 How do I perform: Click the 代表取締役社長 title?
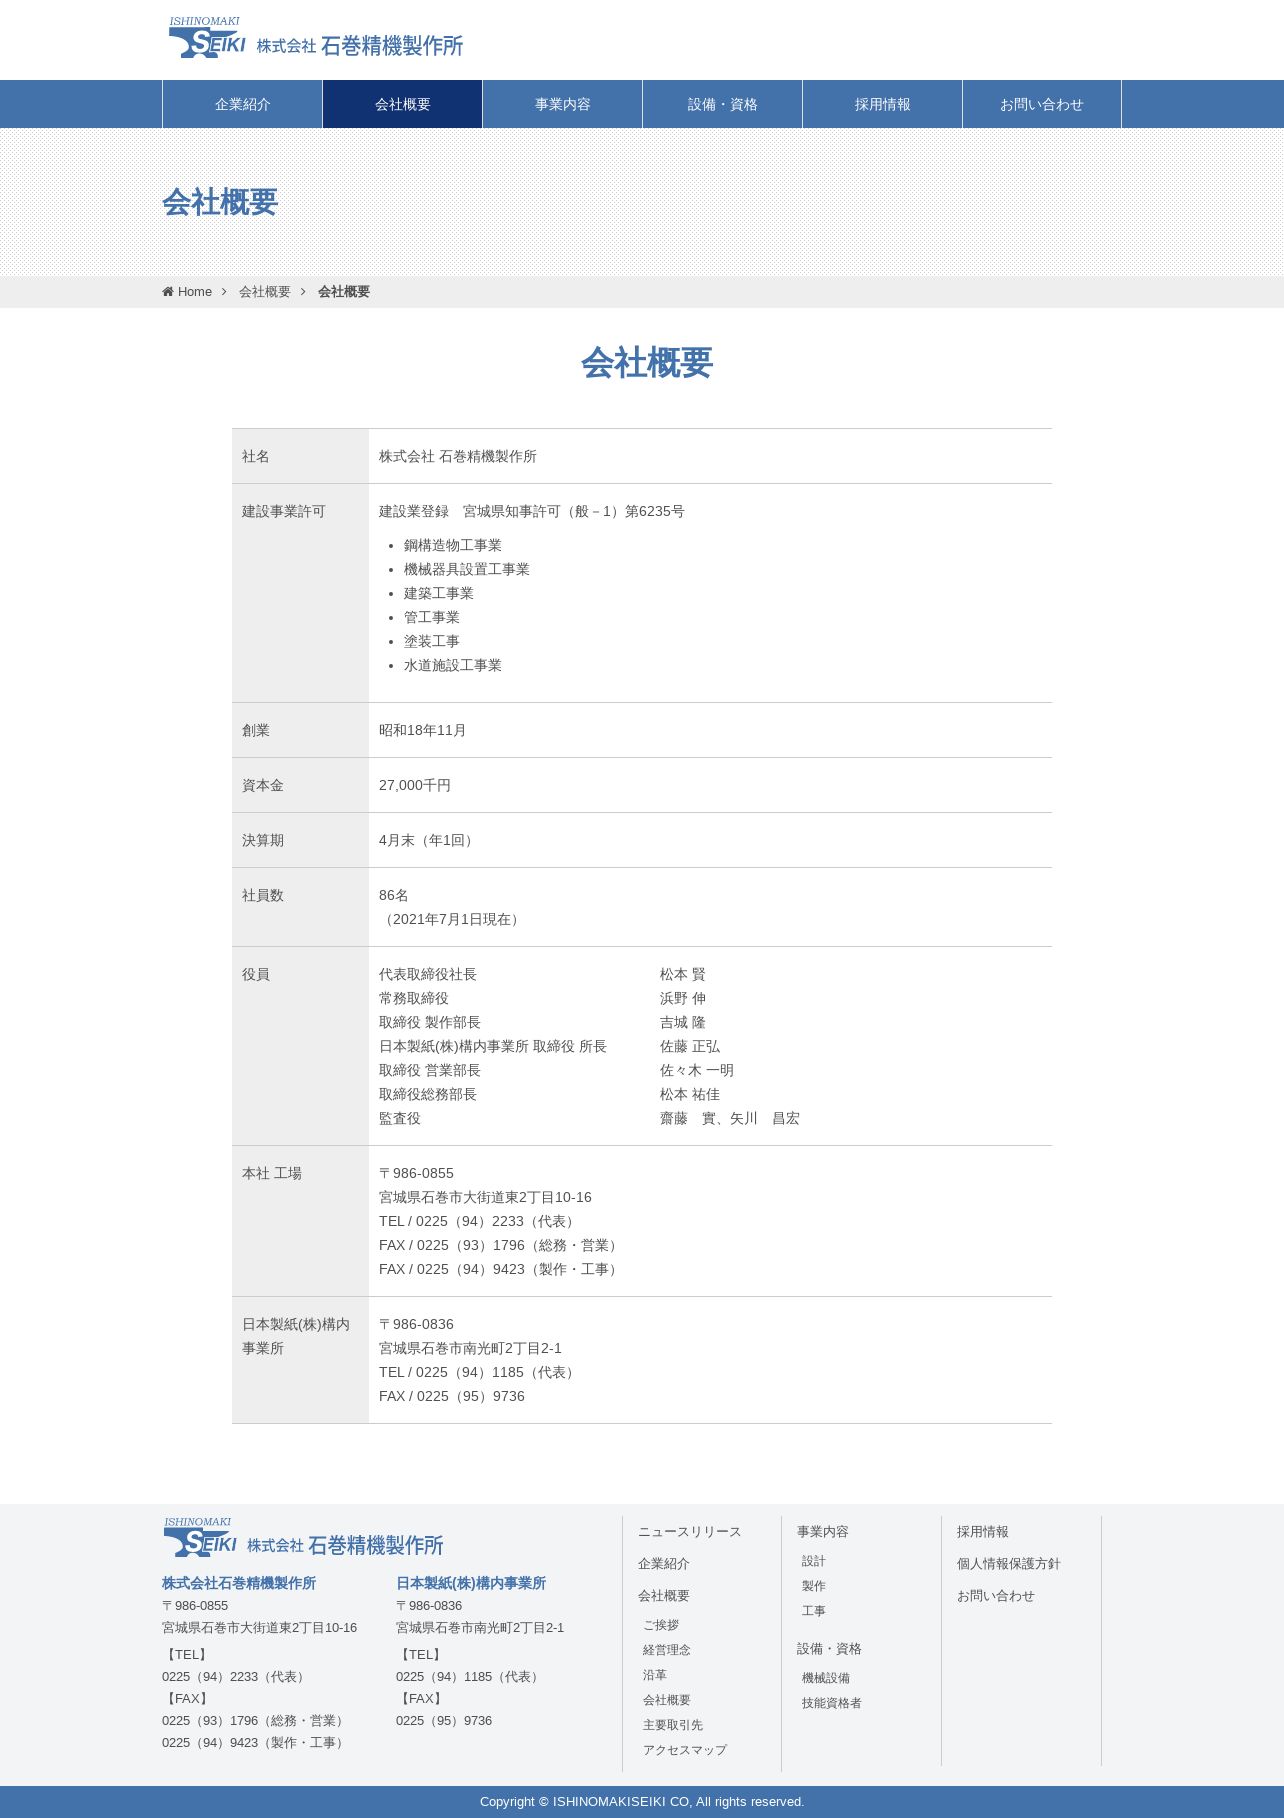428,974
